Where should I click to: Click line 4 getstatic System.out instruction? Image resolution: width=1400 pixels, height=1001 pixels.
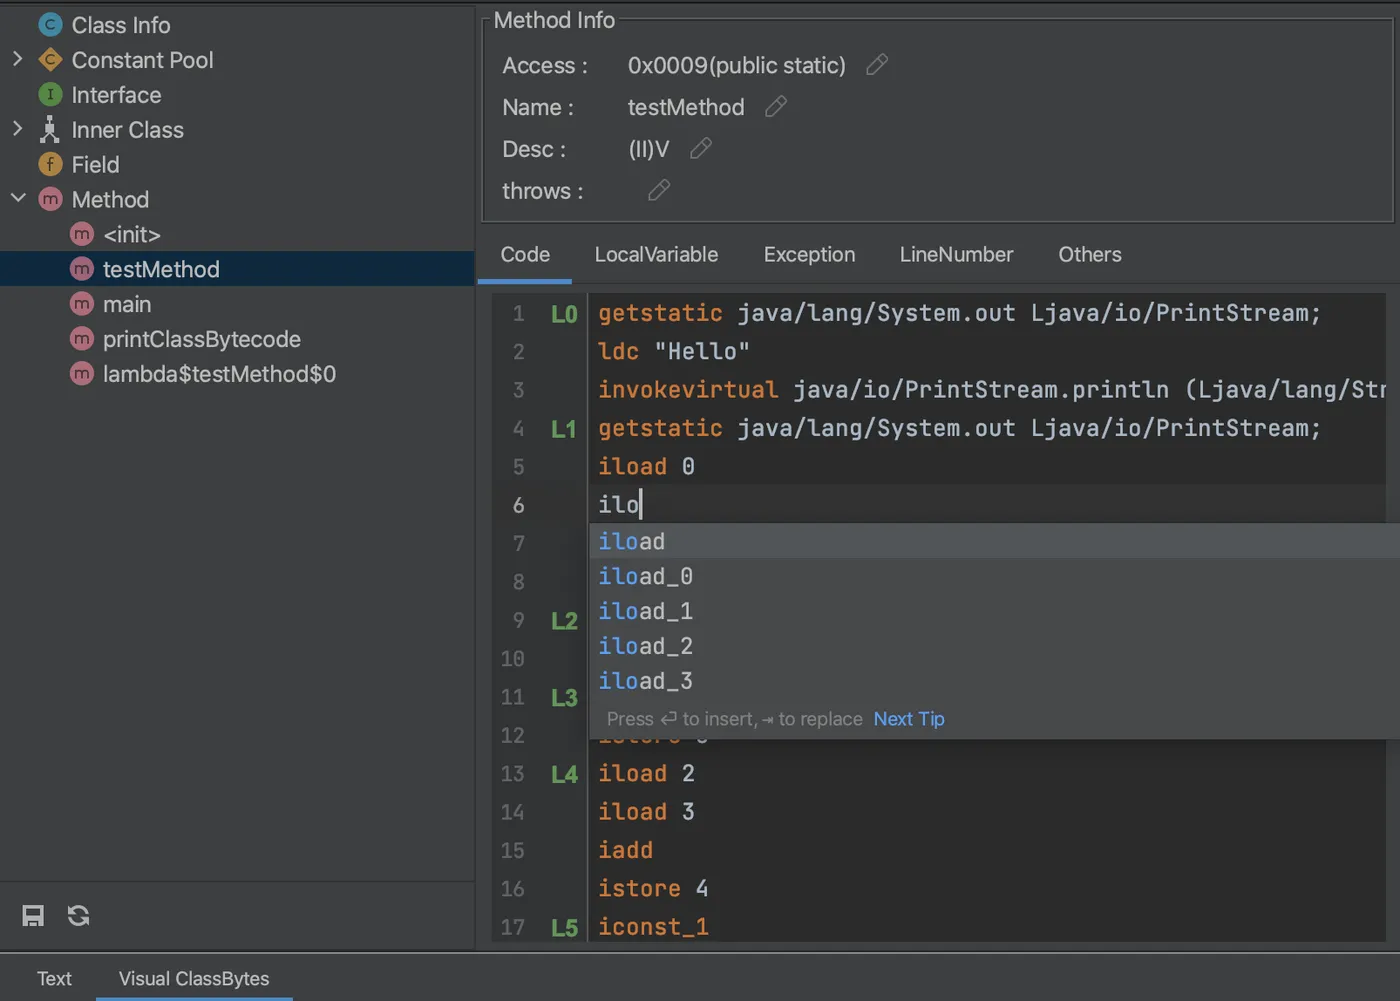(959, 428)
